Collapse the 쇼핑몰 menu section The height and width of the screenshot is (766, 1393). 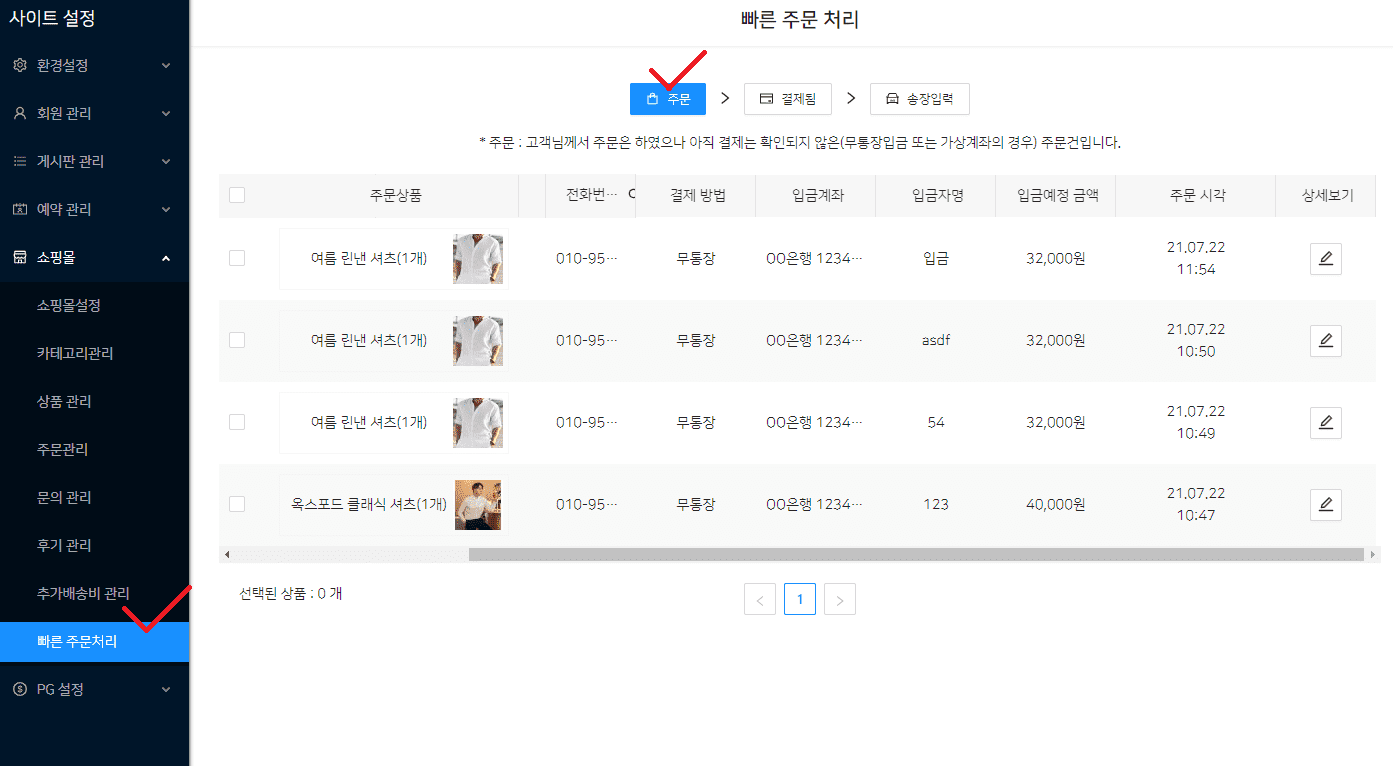(x=166, y=258)
